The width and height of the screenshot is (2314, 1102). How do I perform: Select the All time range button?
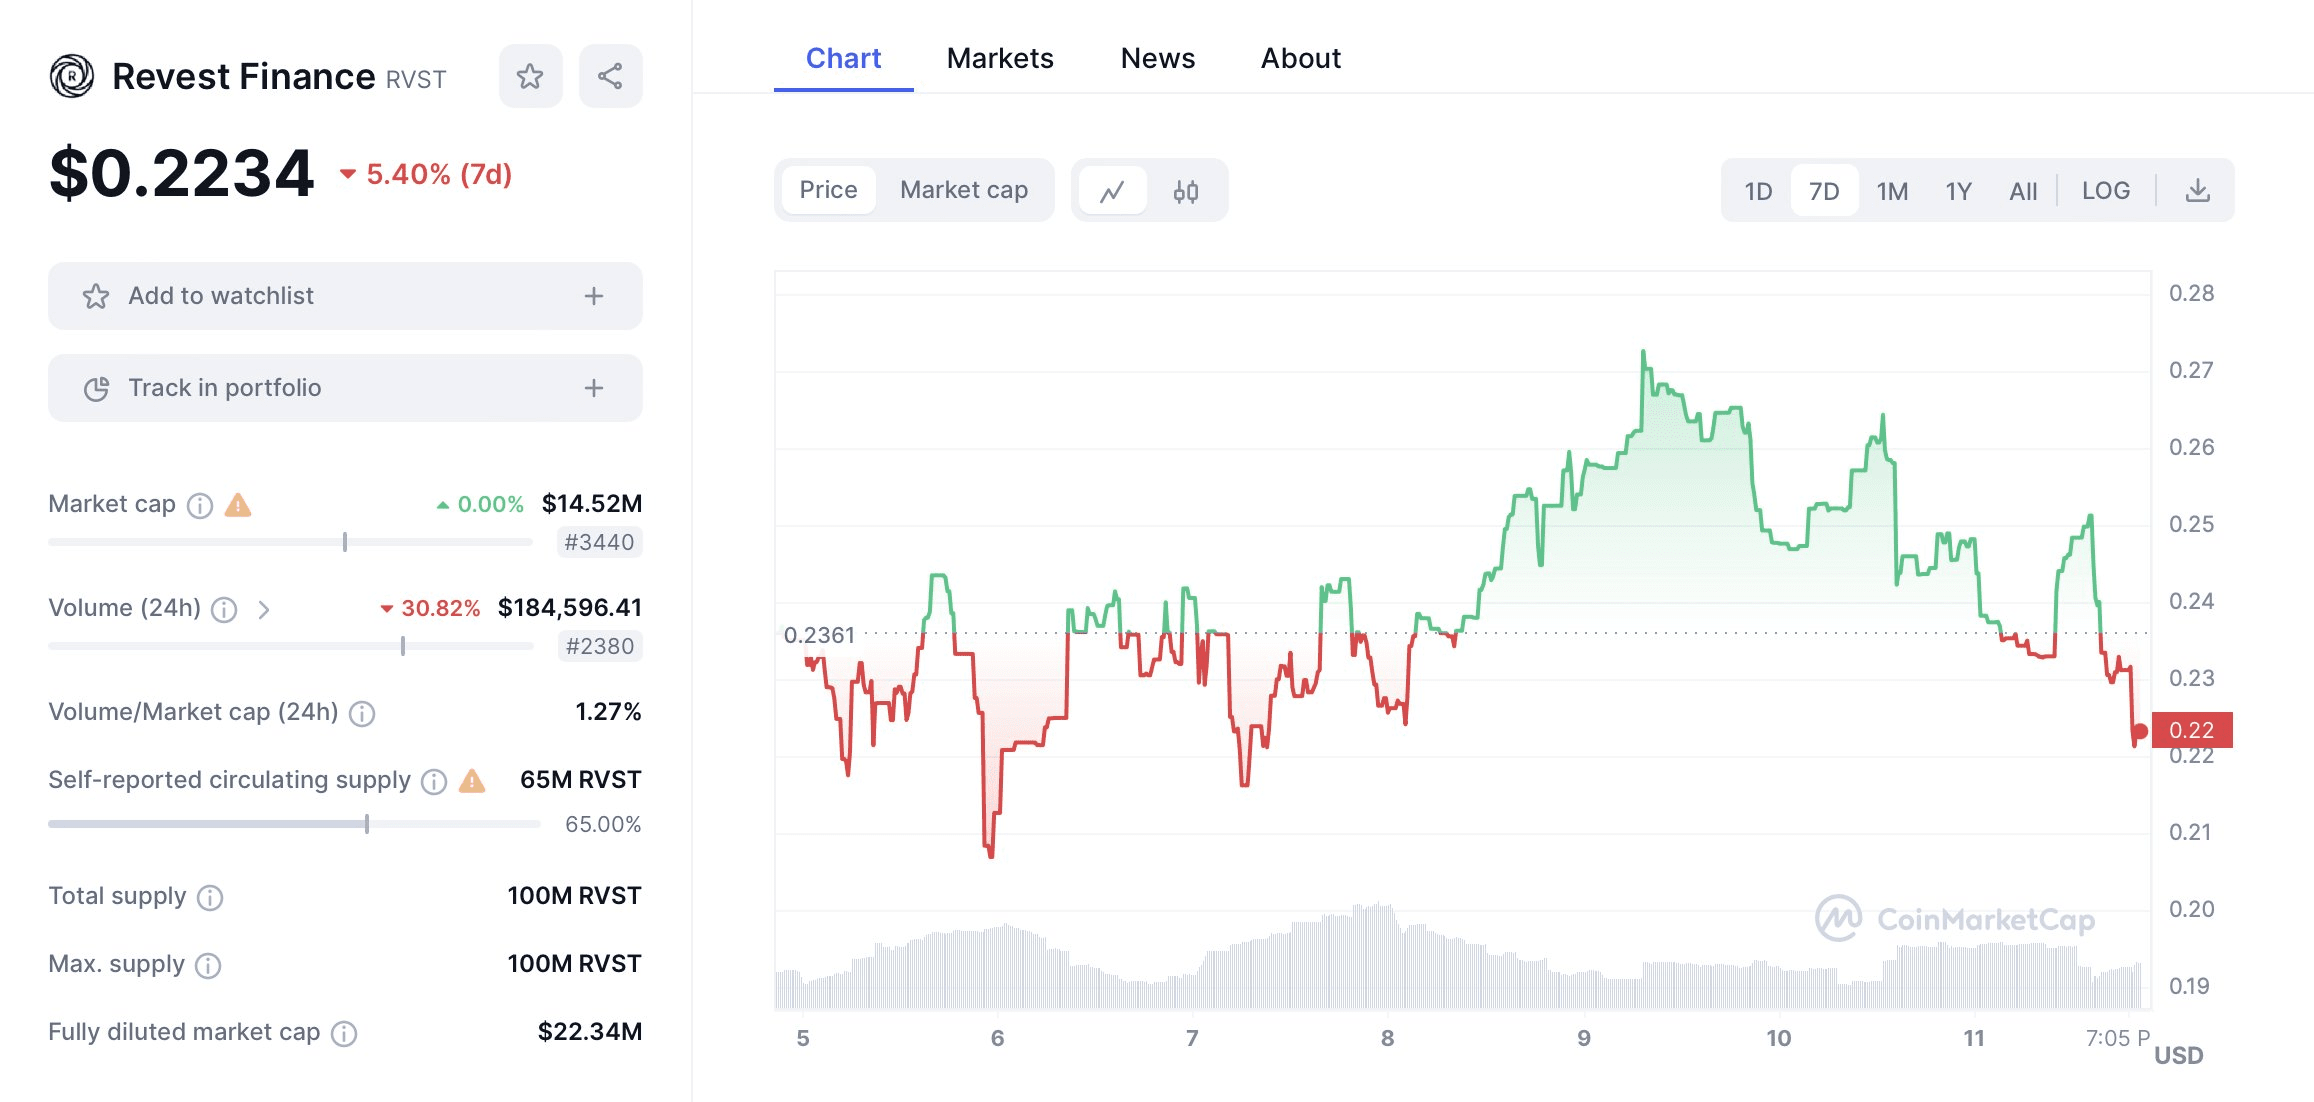click(x=2023, y=190)
